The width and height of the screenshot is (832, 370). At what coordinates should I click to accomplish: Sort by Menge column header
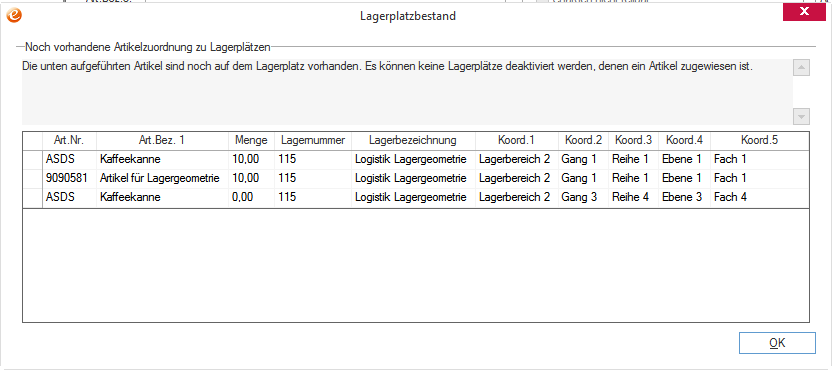(252, 141)
